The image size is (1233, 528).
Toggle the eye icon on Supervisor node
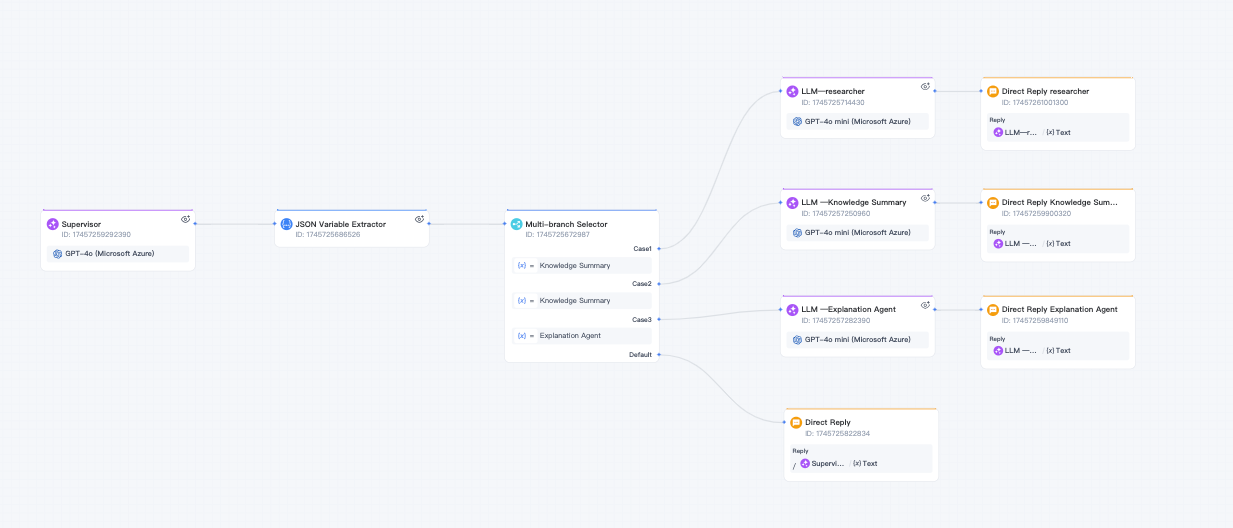(x=185, y=219)
